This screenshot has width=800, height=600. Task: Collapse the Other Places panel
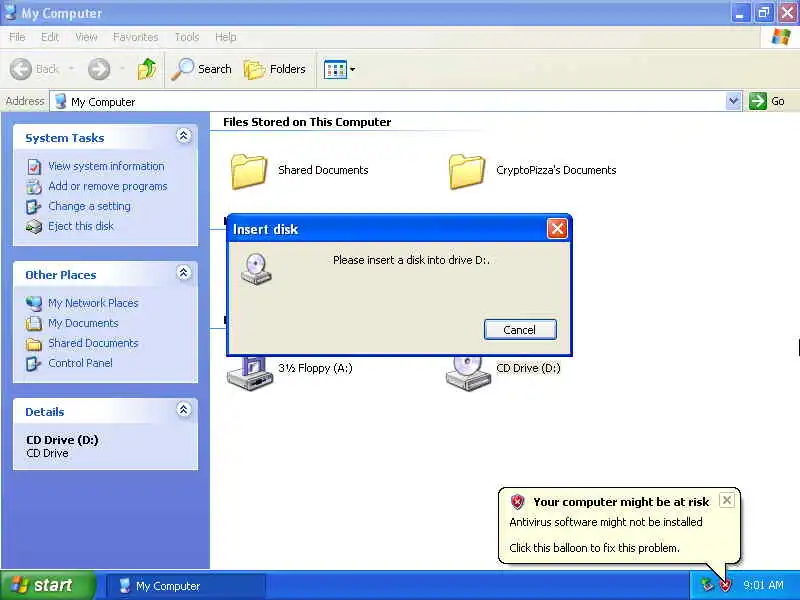[x=184, y=272]
